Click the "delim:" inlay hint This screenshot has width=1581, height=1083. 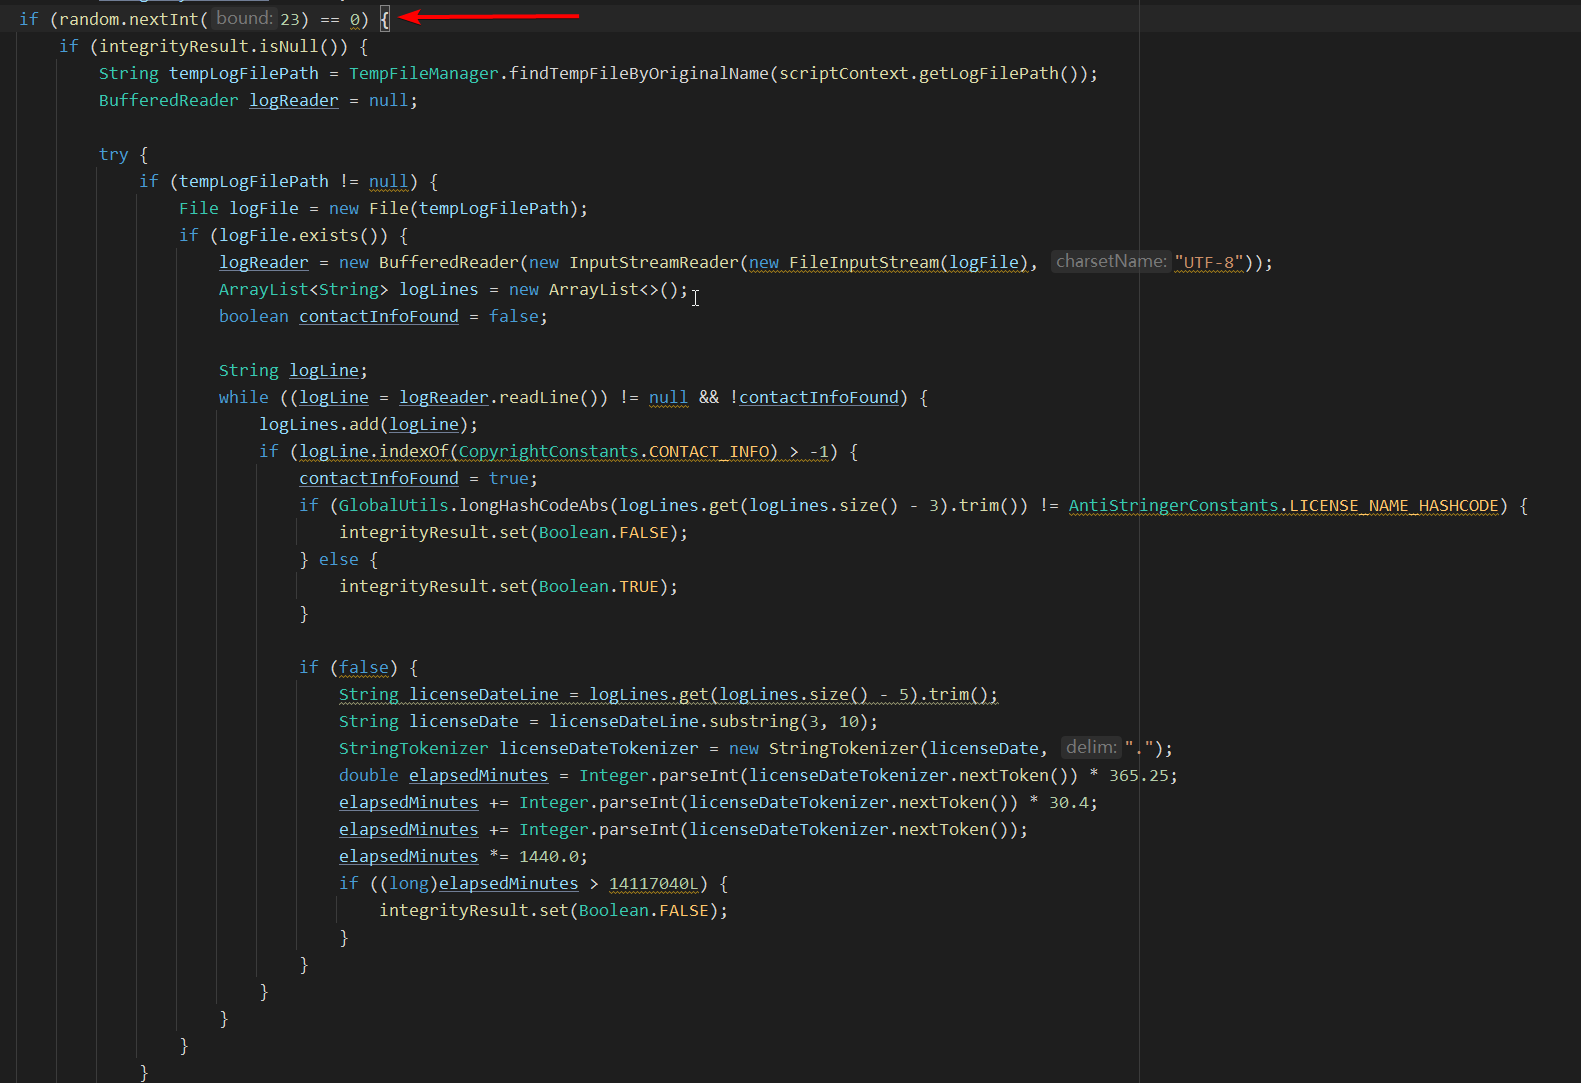click(x=1091, y=747)
